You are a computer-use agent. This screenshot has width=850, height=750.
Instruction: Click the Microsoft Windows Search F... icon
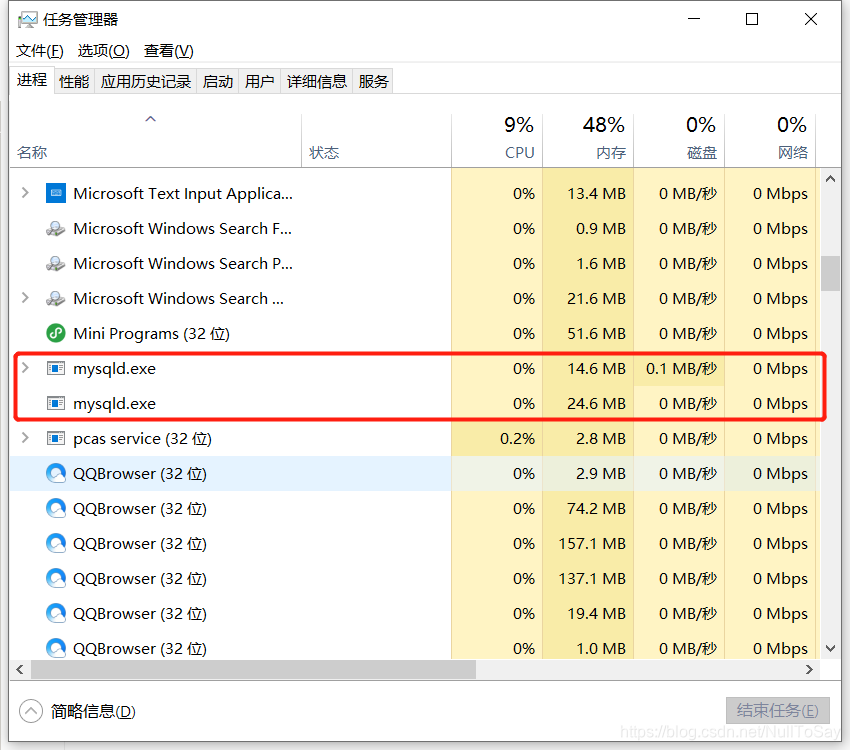56,228
